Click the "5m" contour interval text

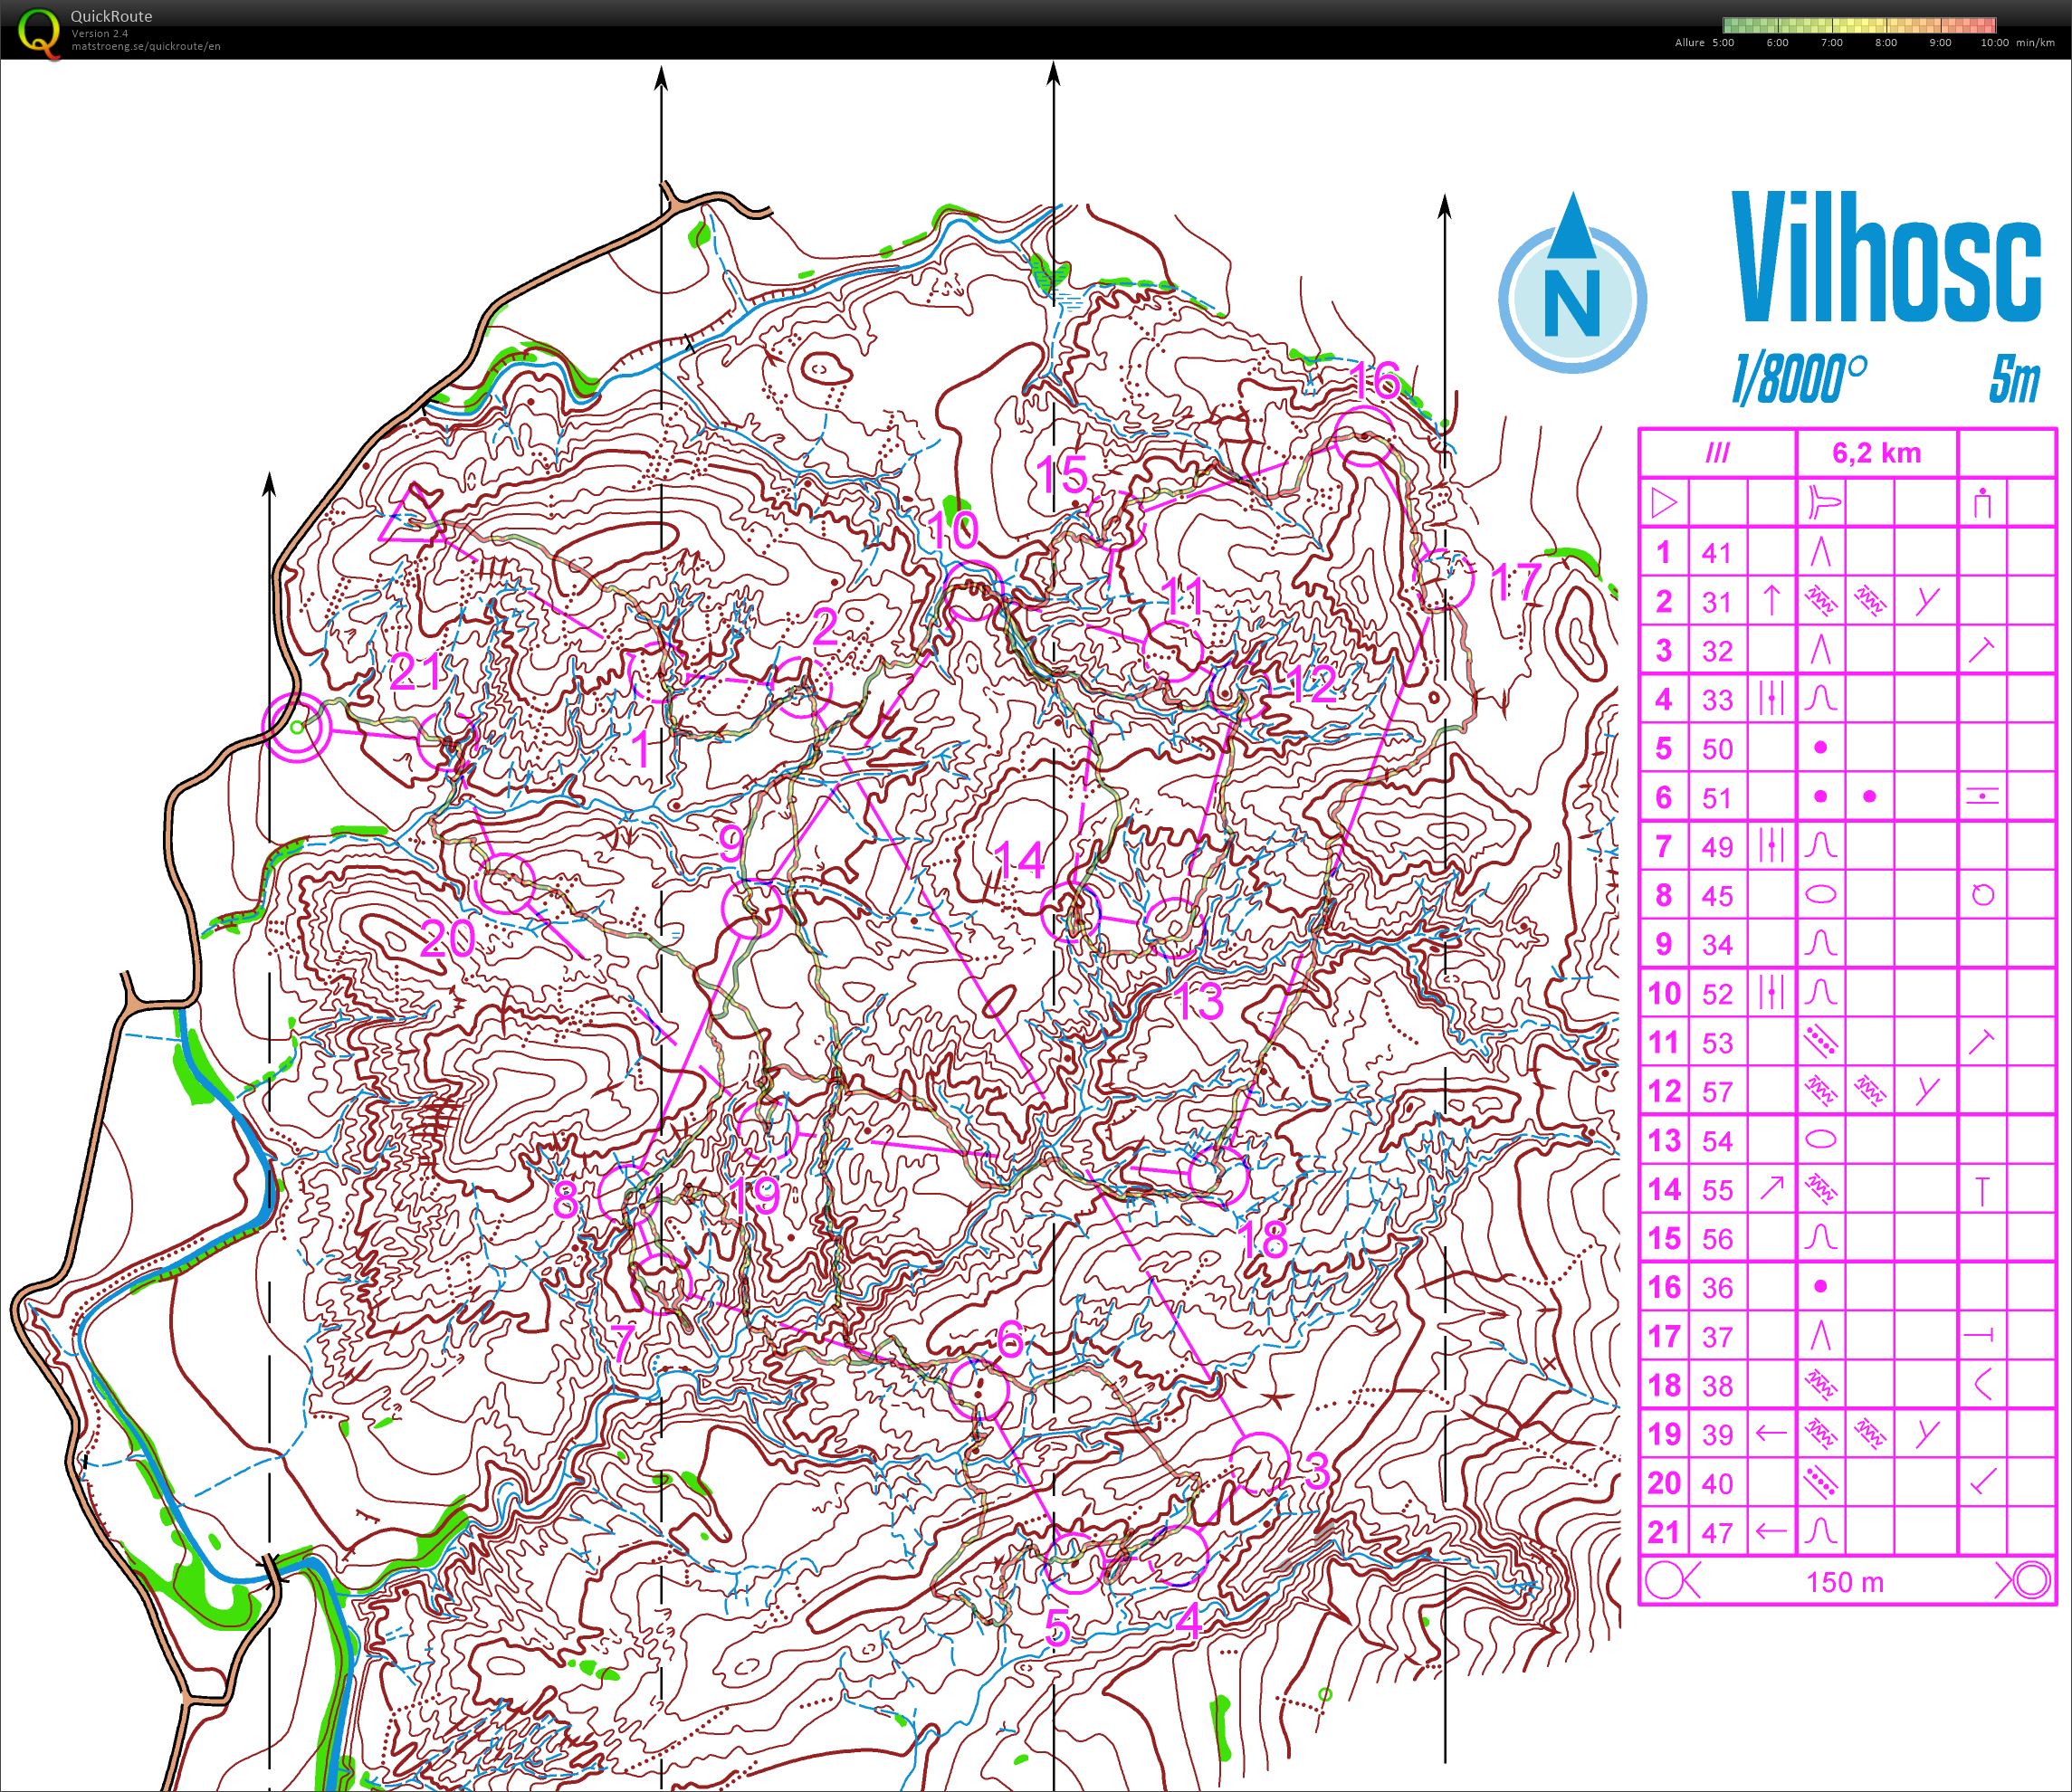click(x=2013, y=380)
